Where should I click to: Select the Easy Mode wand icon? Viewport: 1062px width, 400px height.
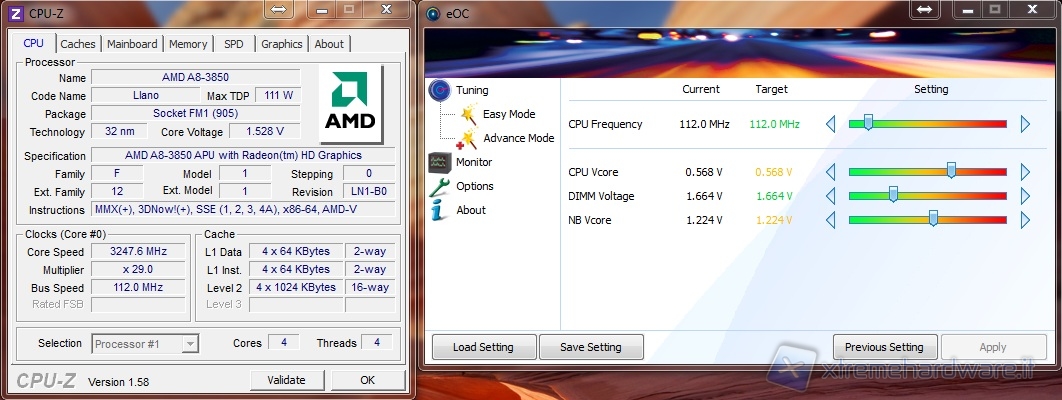click(x=467, y=115)
